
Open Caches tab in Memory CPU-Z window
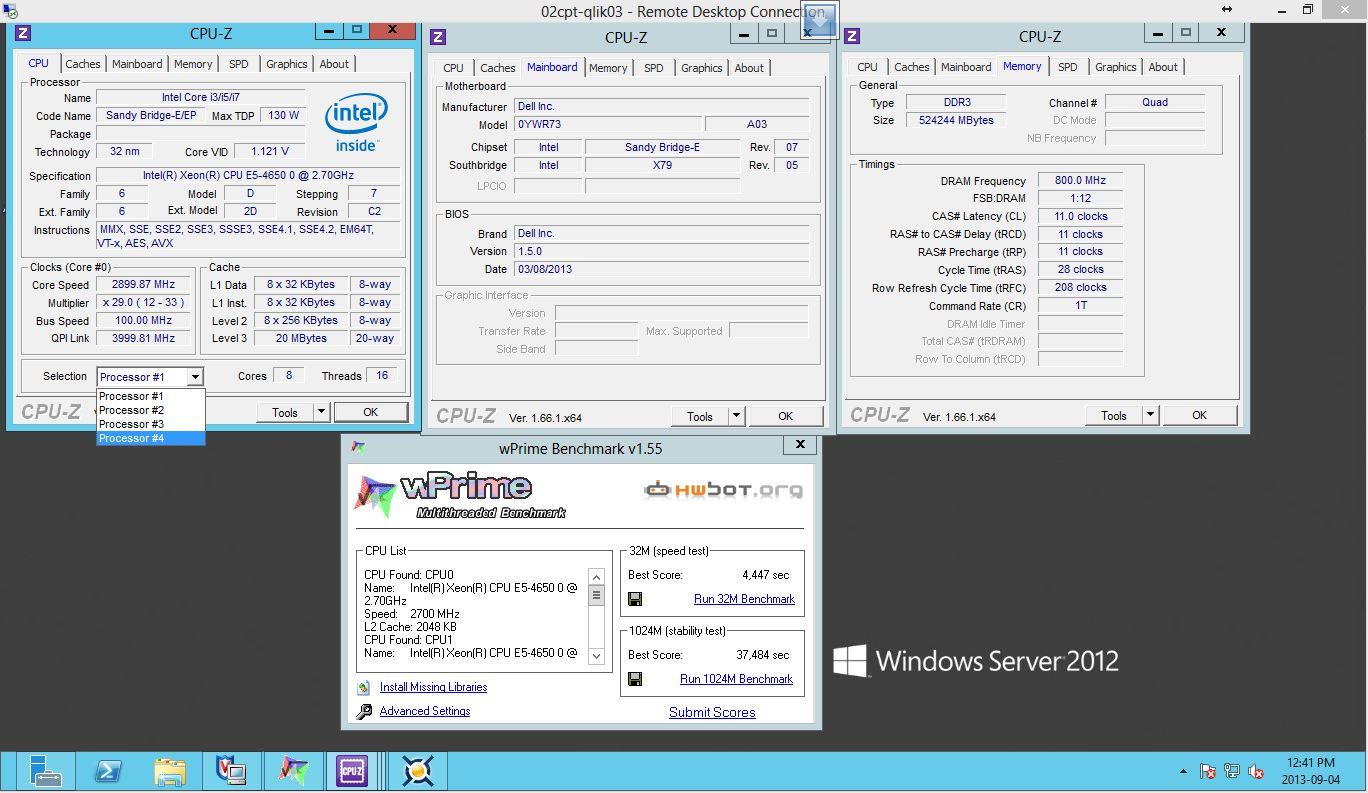[912, 67]
